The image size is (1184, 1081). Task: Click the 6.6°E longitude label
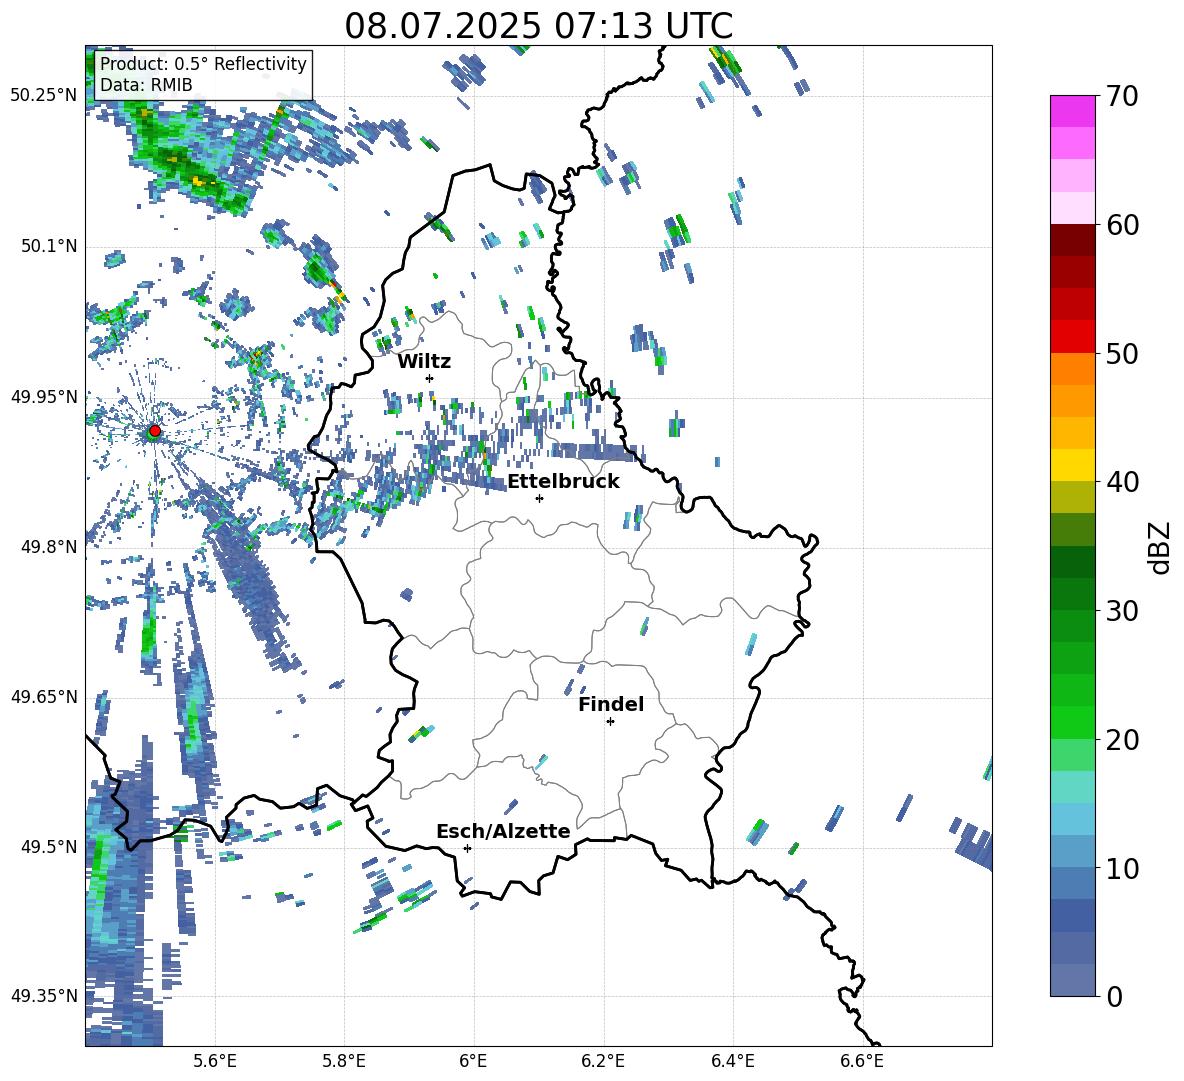pyautogui.click(x=862, y=1061)
